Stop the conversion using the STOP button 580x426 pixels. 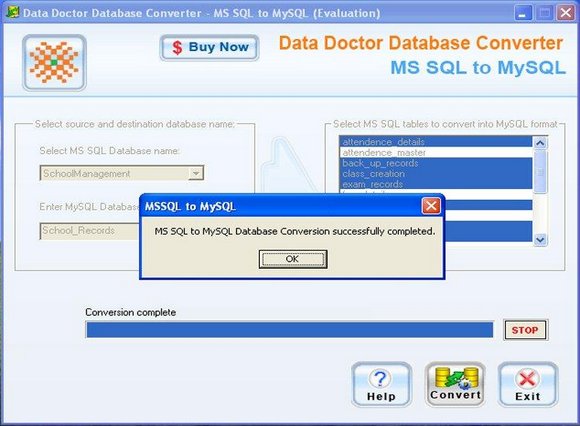click(525, 330)
